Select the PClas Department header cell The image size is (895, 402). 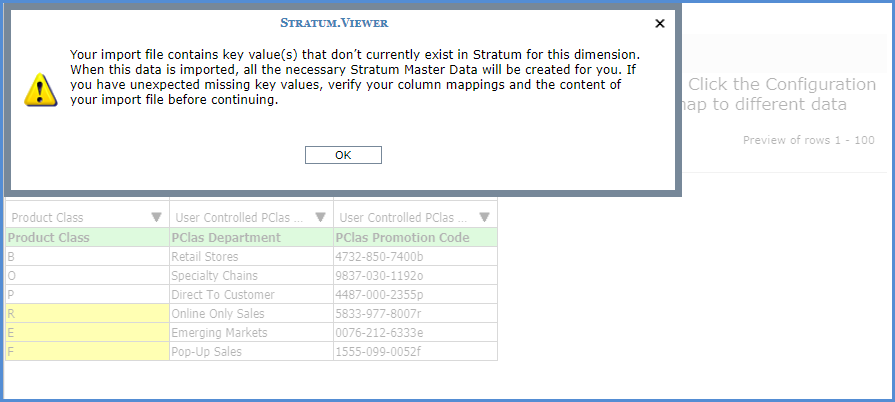click(251, 238)
